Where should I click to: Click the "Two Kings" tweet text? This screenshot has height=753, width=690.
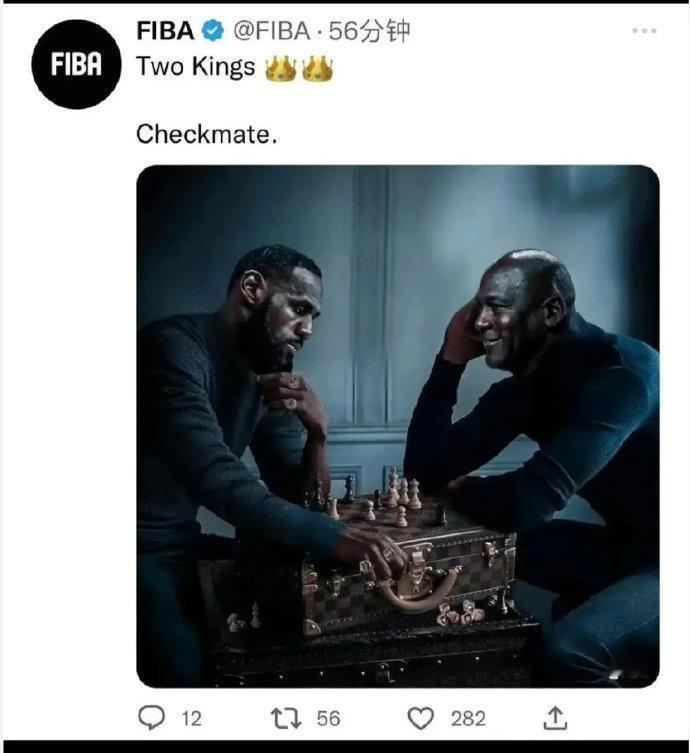[196, 69]
